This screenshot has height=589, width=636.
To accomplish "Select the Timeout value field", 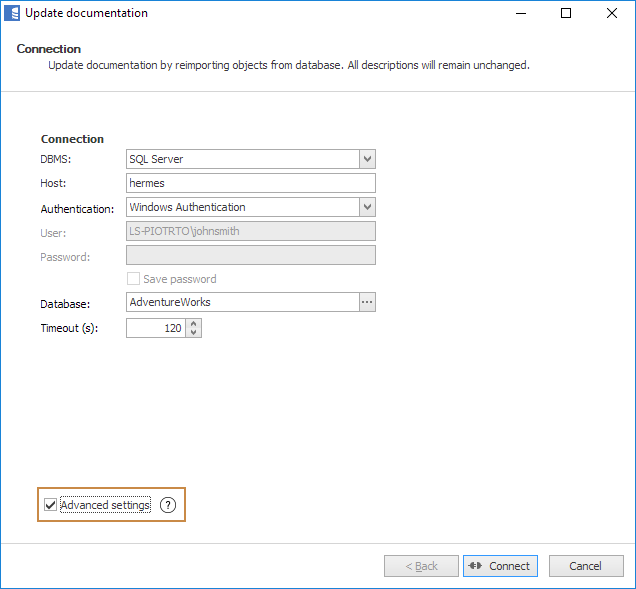I will [x=155, y=328].
